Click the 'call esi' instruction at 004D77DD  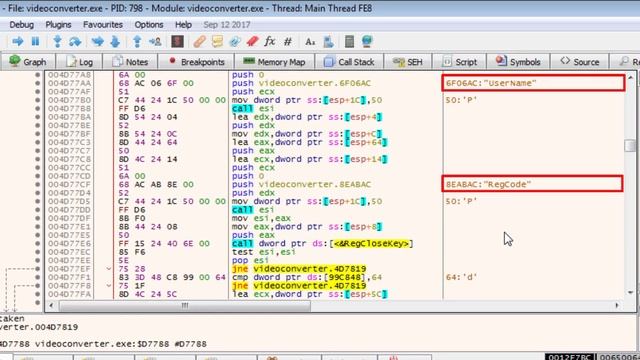click(253, 210)
